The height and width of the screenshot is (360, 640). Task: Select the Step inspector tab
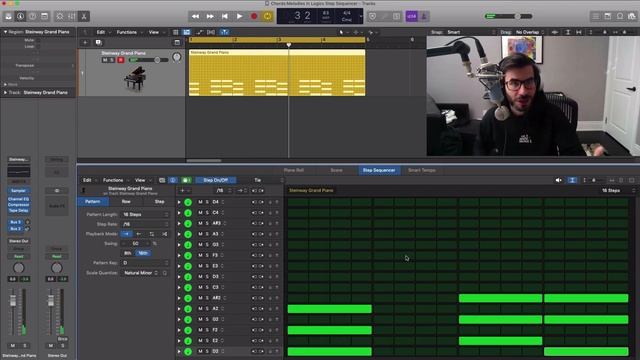click(160, 202)
